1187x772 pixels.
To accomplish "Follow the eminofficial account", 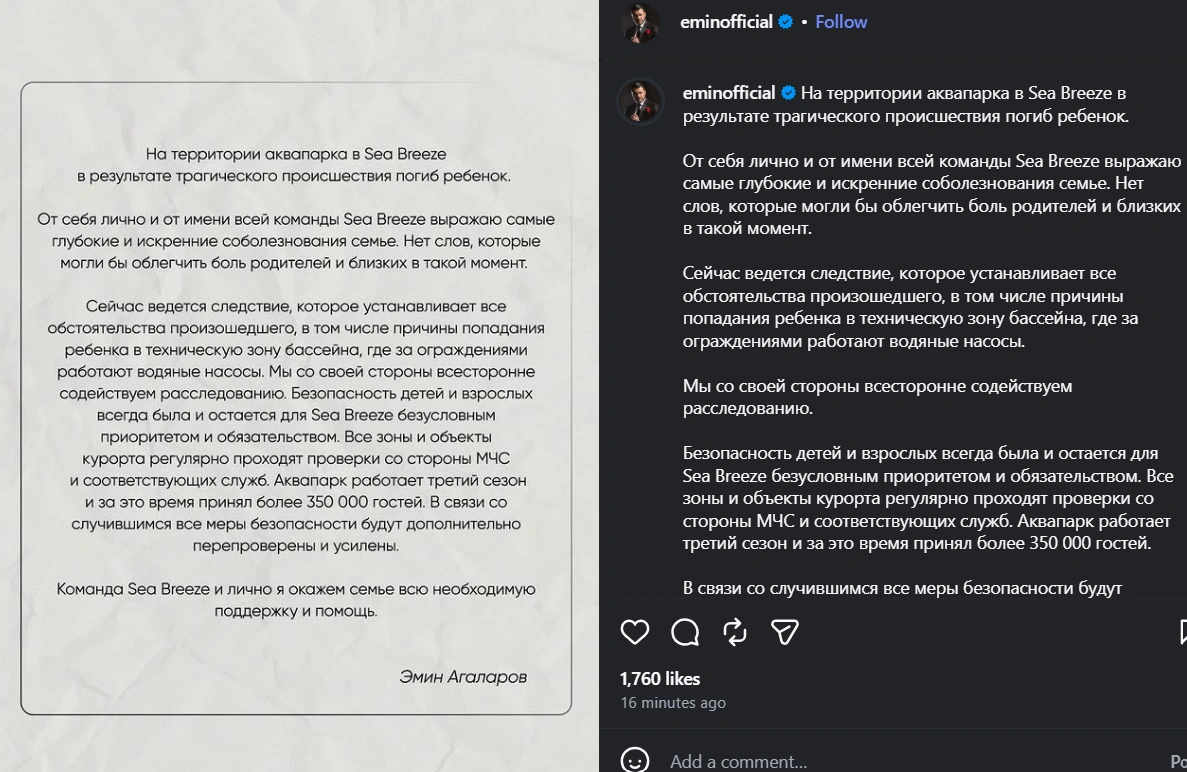I will coord(841,22).
